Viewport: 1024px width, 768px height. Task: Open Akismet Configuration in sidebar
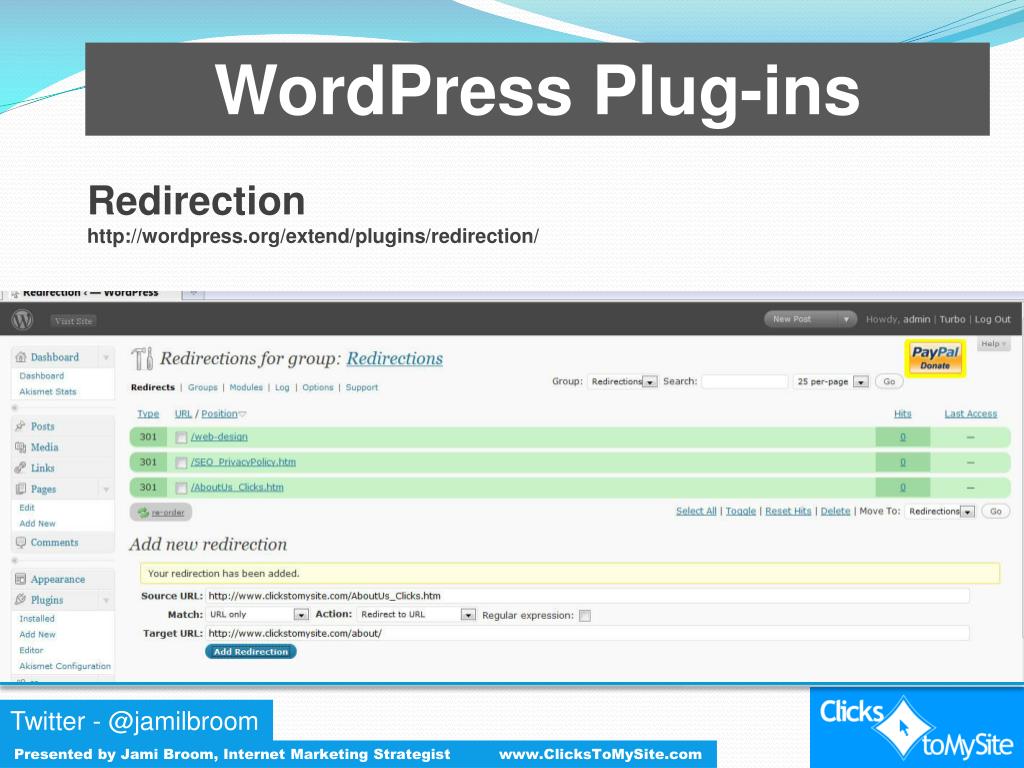click(65, 666)
